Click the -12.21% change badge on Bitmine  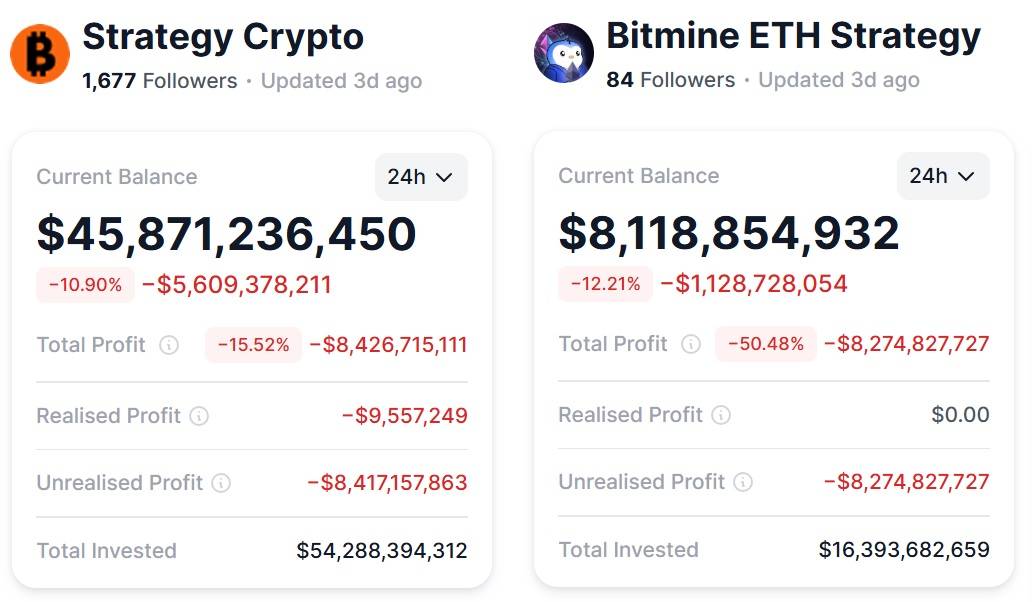(x=606, y=284)
